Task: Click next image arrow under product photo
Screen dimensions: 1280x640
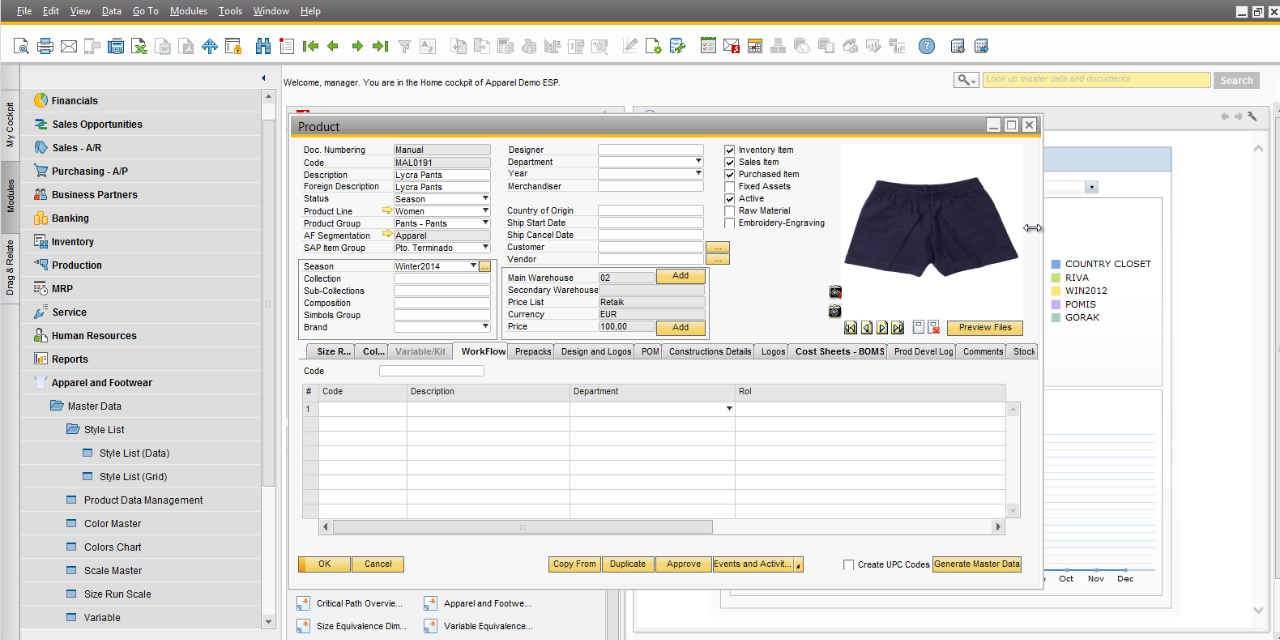Action: [882, 328]
